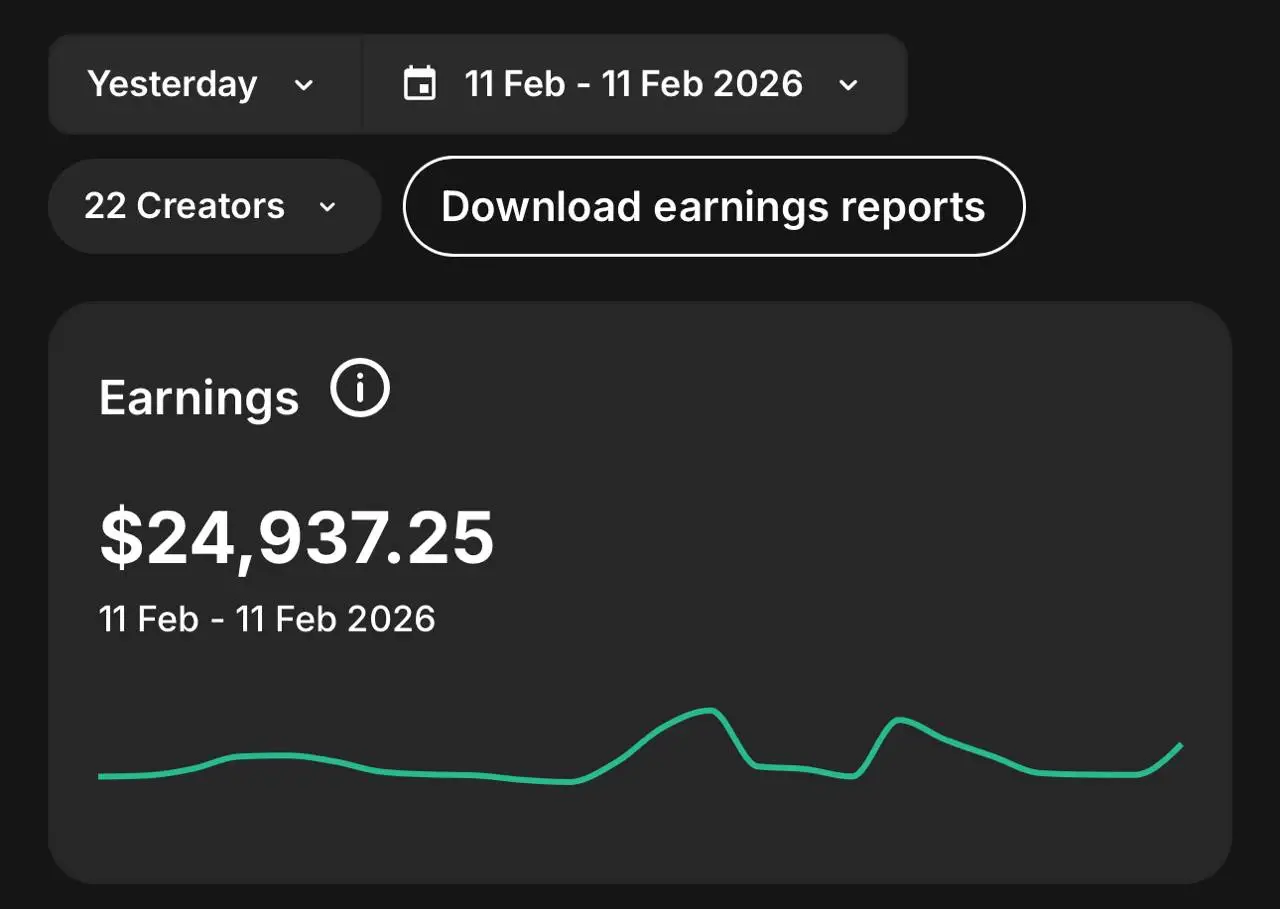Click the starting point of earnings line
1280x909 pixels.
coord(101,776)
